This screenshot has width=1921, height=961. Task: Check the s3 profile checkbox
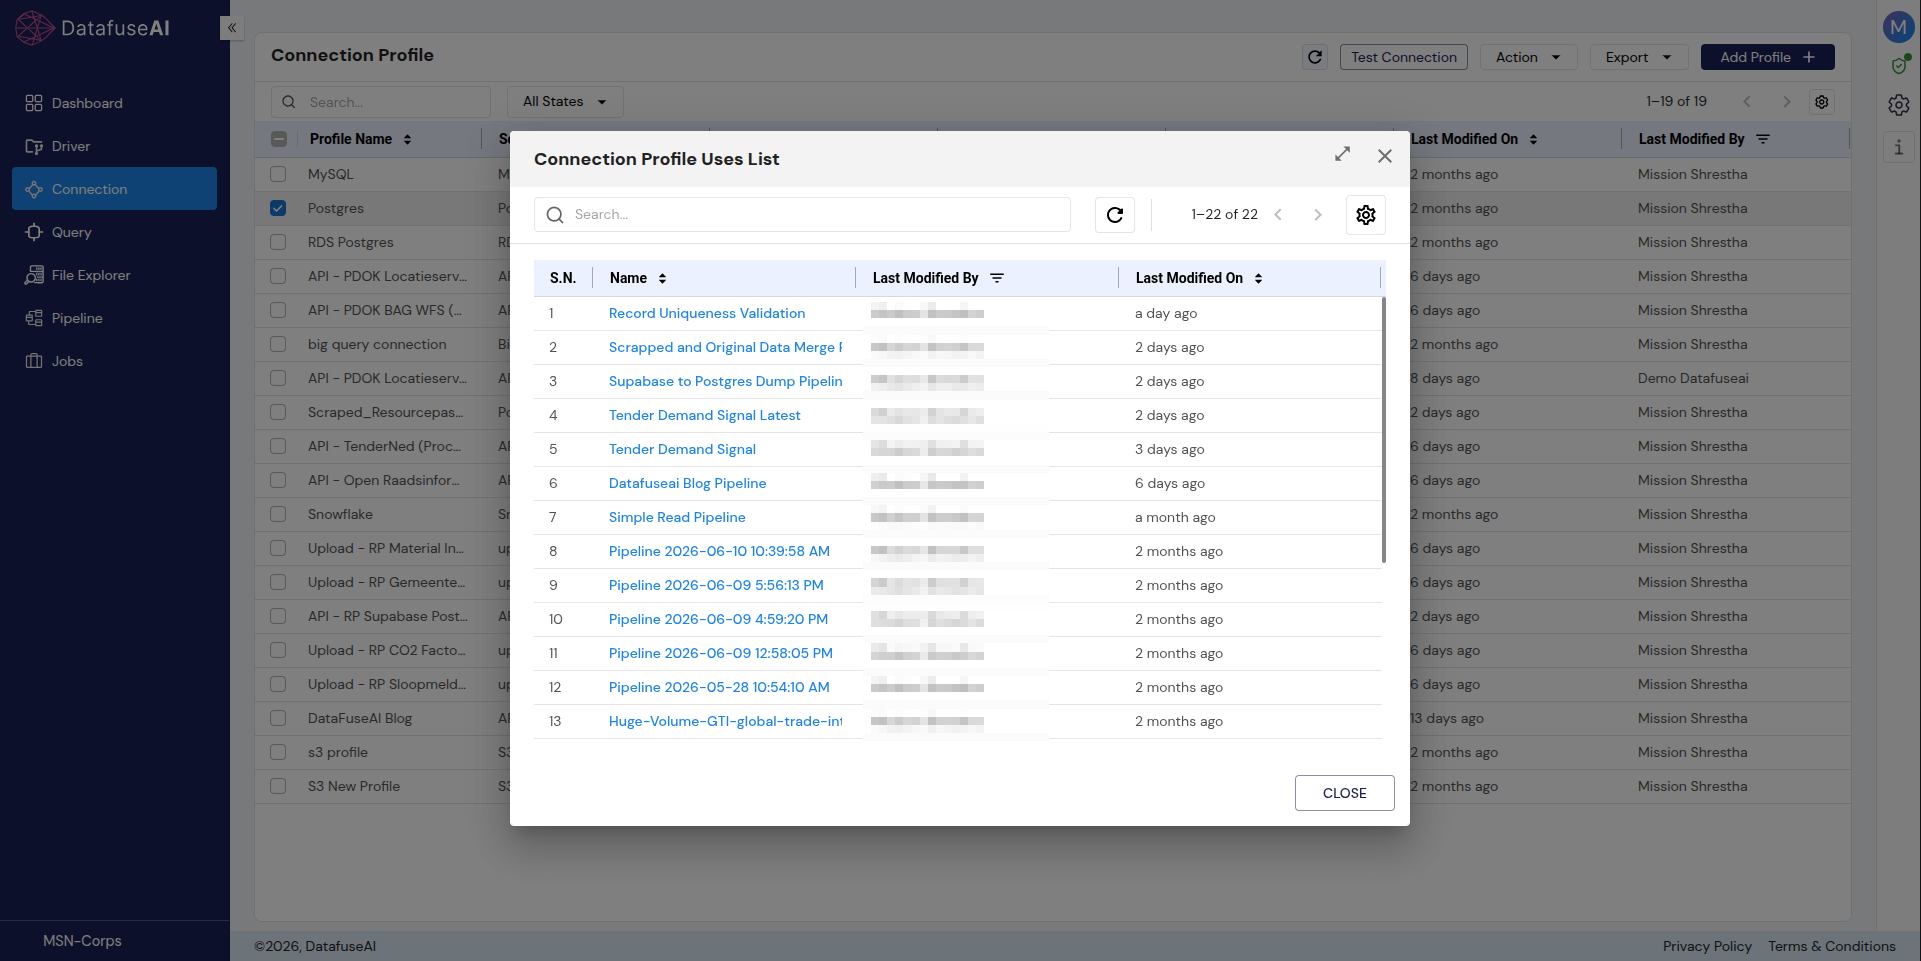[278, 752]
